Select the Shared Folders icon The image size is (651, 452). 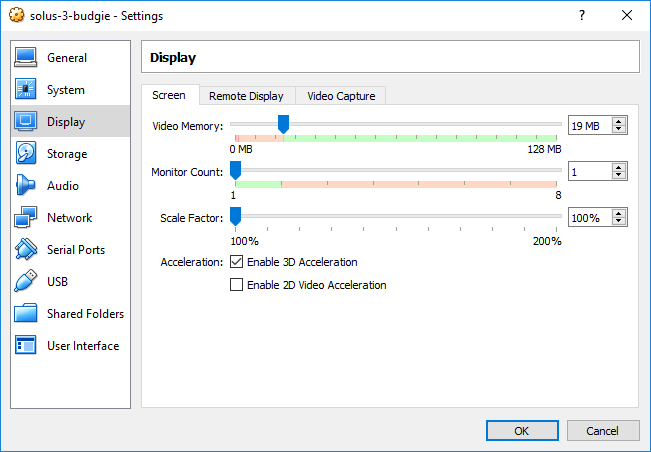click(25, 313)
